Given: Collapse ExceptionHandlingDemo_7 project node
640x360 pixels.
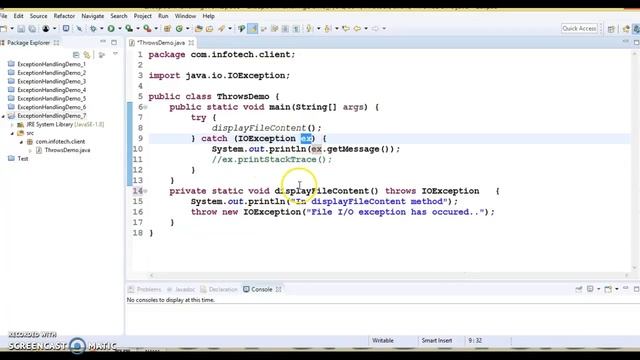Looking at the screenshot, I should pyautogui.click(x=4, y=116).
